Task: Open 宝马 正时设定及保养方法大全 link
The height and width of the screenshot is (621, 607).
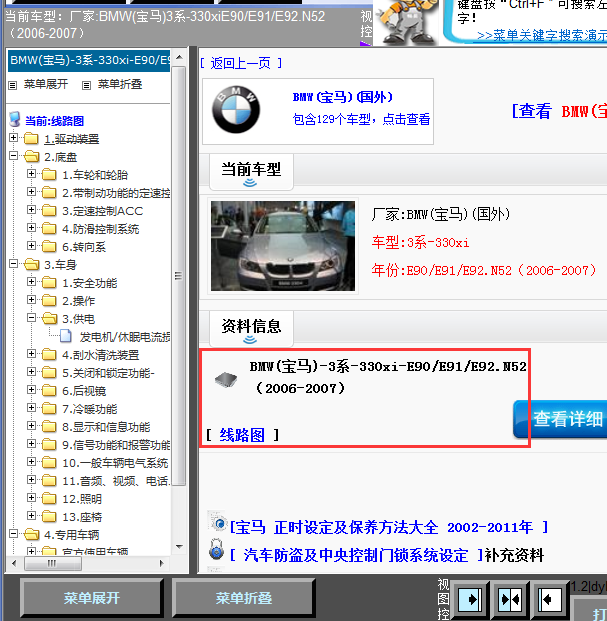Action: point(389,527)
